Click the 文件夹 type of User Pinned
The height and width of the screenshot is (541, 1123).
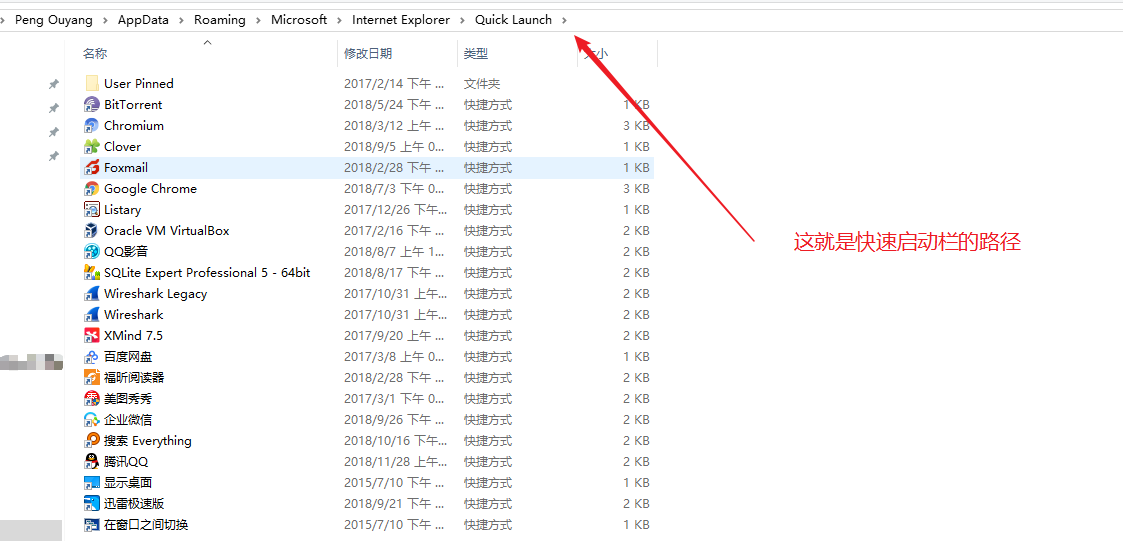482,84
